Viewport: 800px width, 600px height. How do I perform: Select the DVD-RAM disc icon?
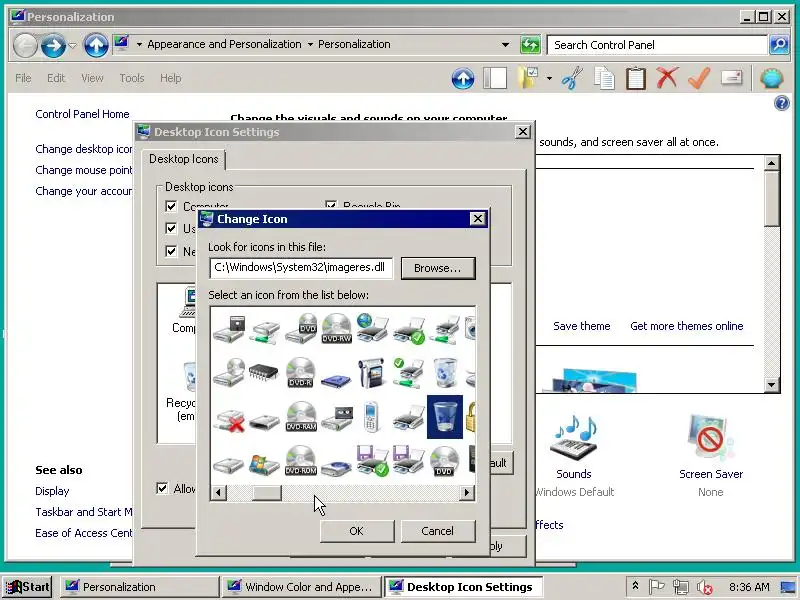301,416
